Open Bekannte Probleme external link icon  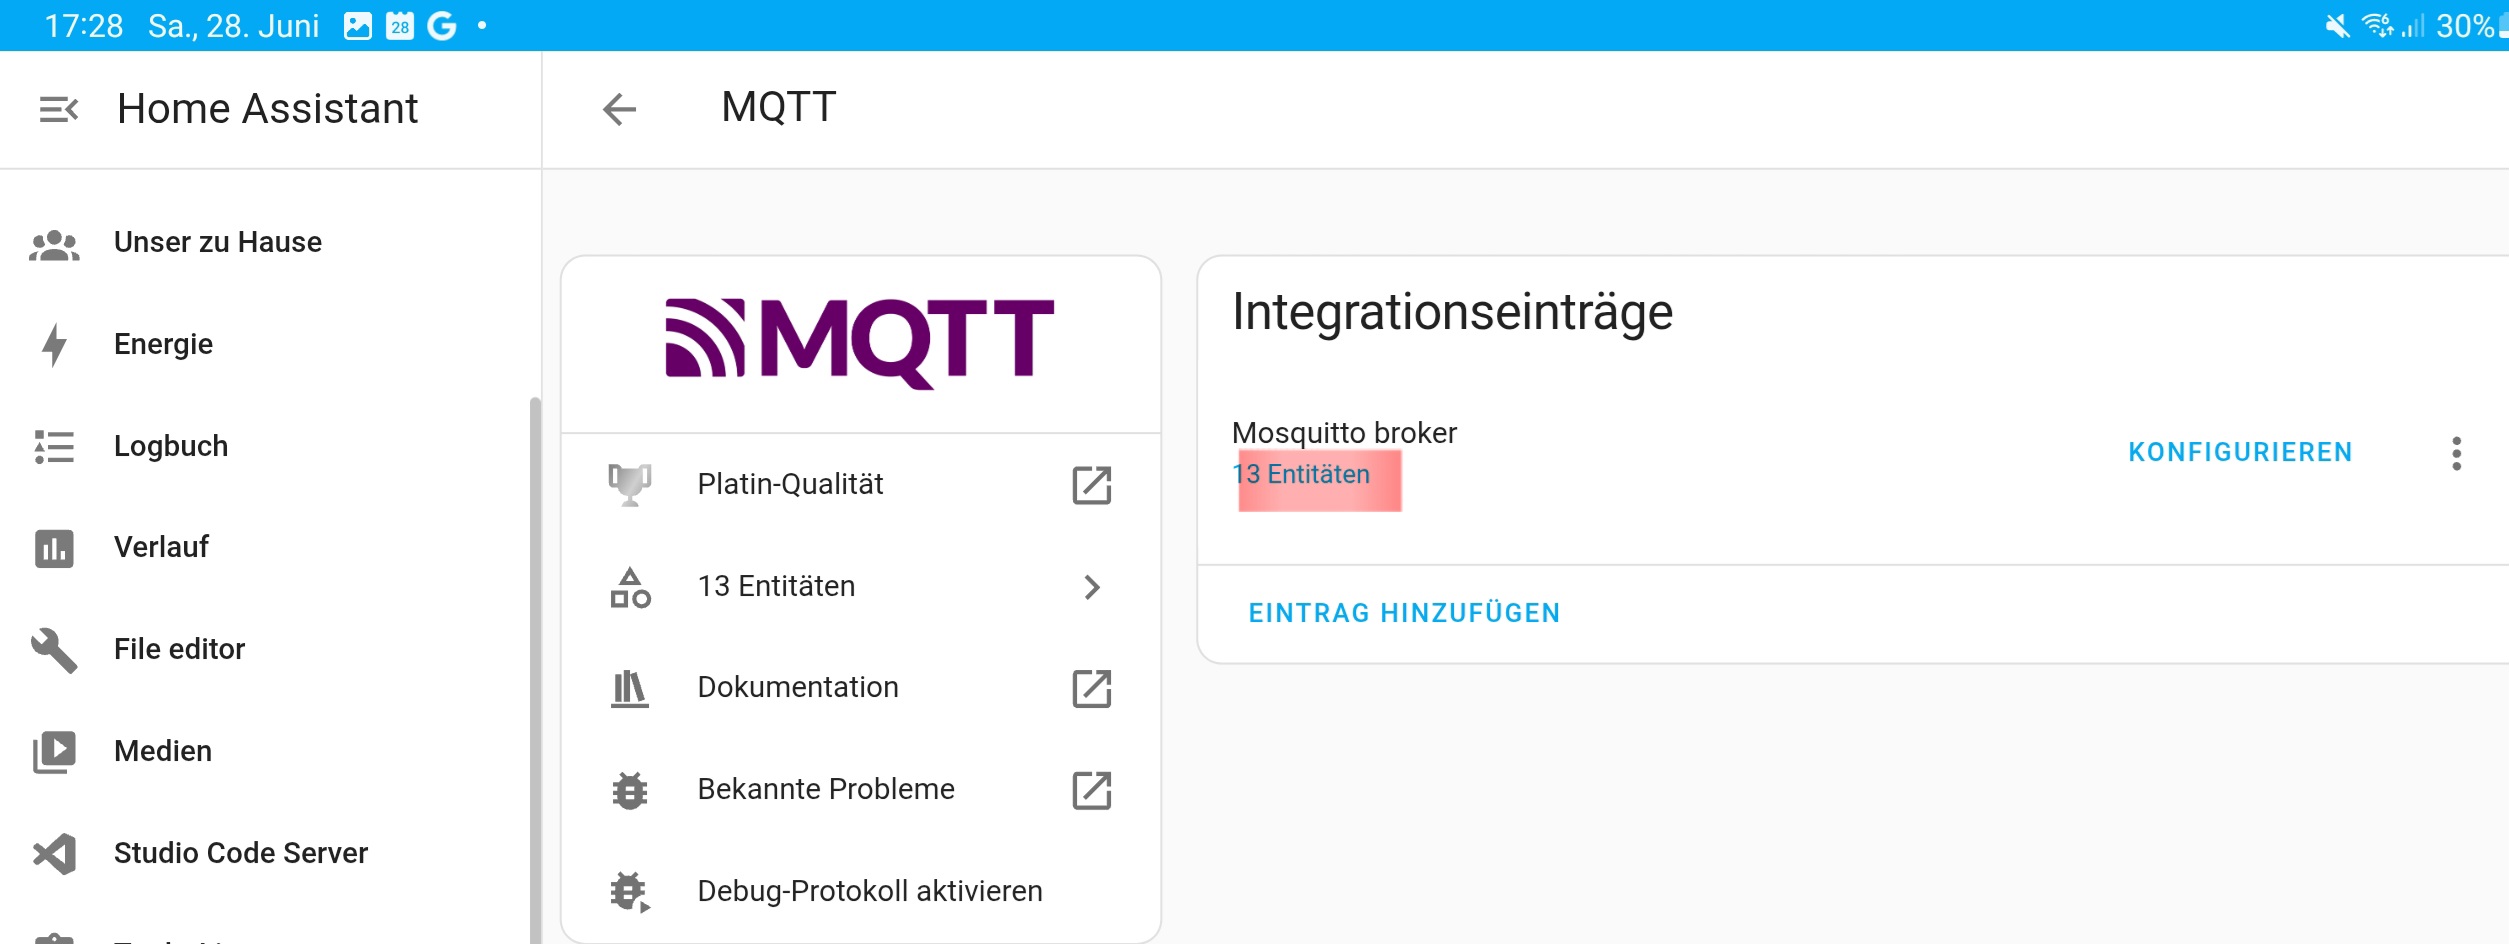point(1091,790)
